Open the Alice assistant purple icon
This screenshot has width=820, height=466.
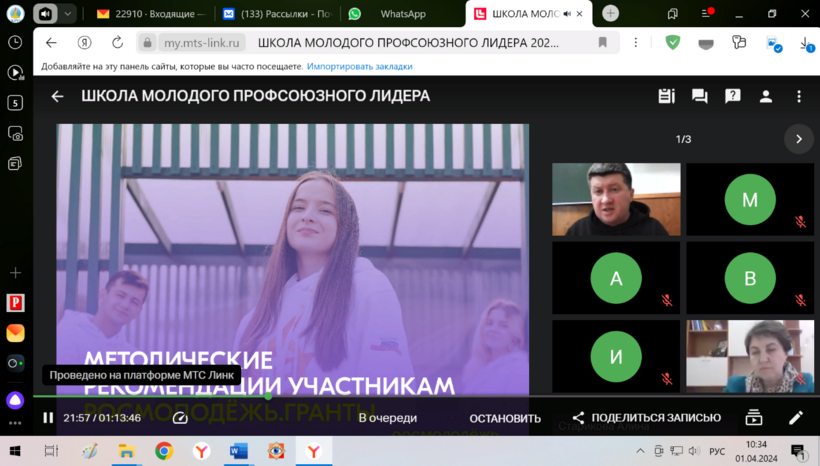click(x=15, y=401)
